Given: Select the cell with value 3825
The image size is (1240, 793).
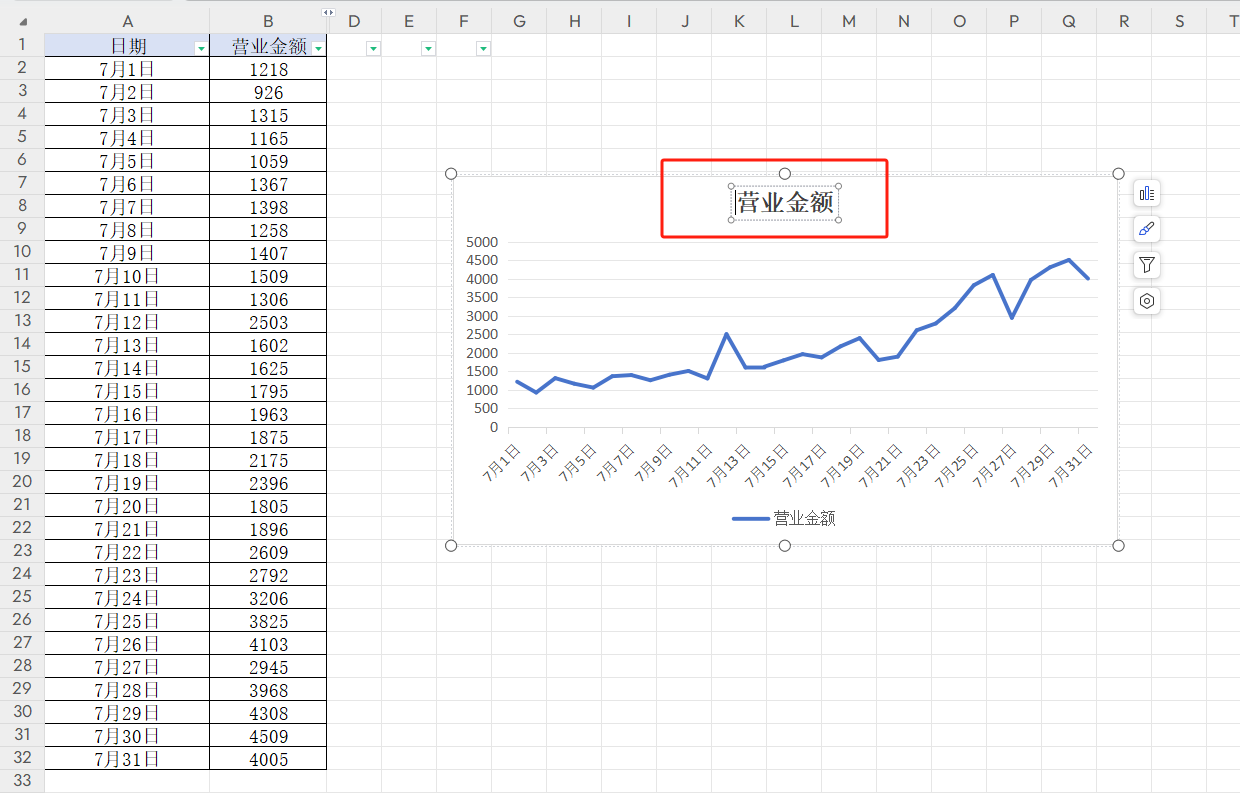Looking at the screenshot, I should (x=268, y=620).
